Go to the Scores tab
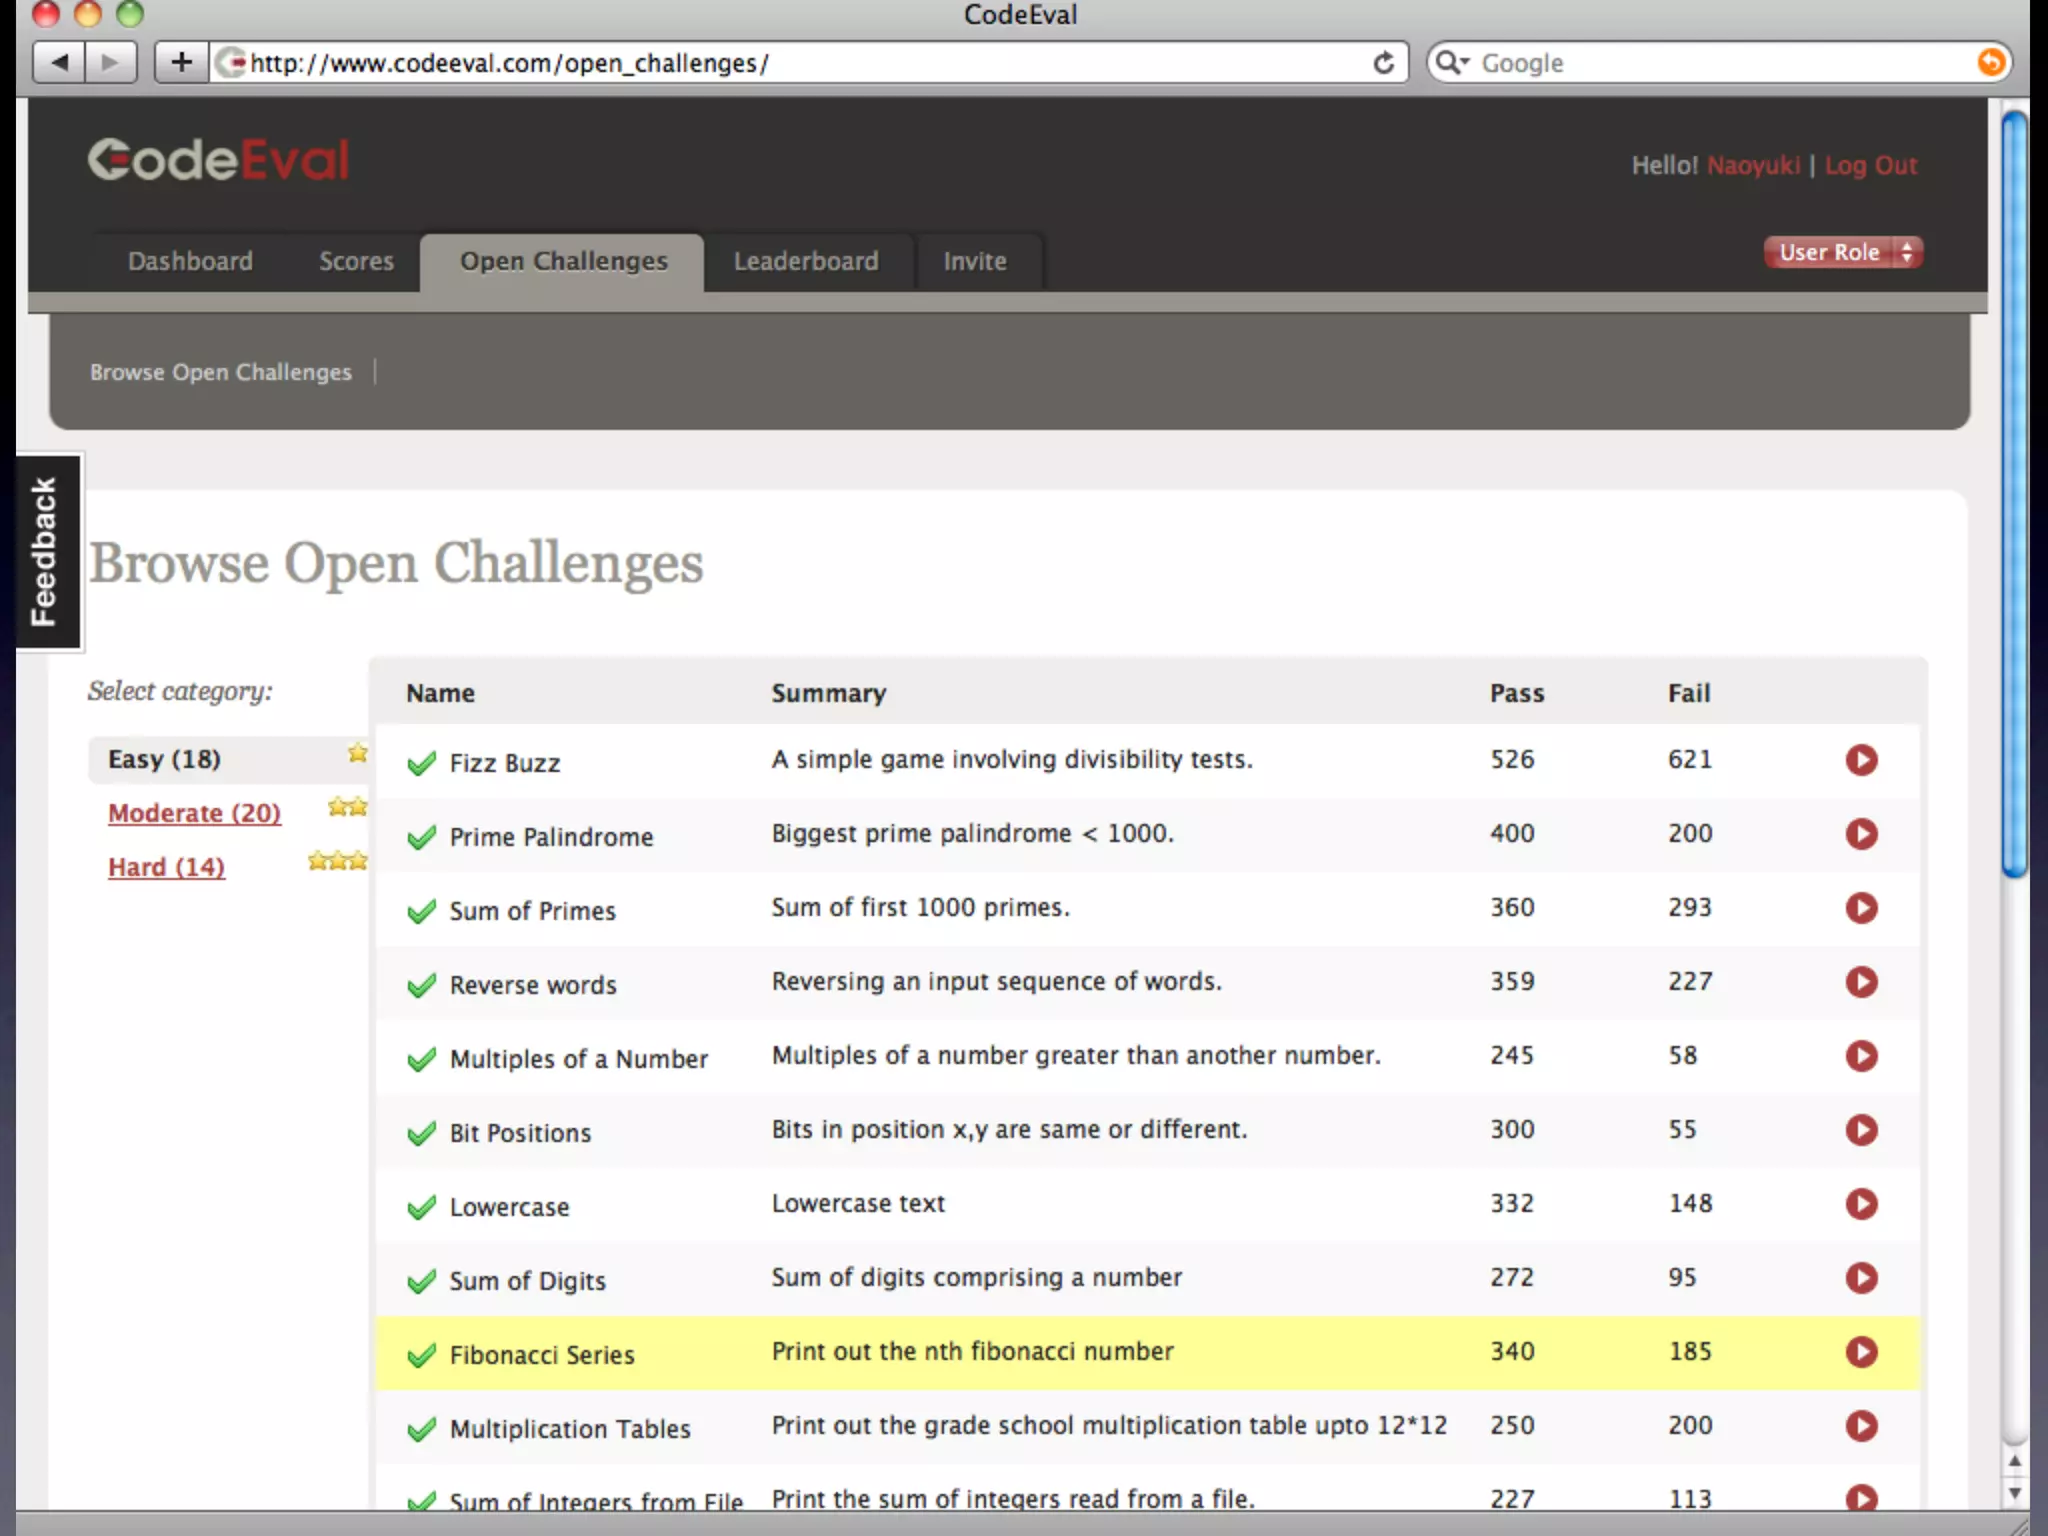 [356, 261]
